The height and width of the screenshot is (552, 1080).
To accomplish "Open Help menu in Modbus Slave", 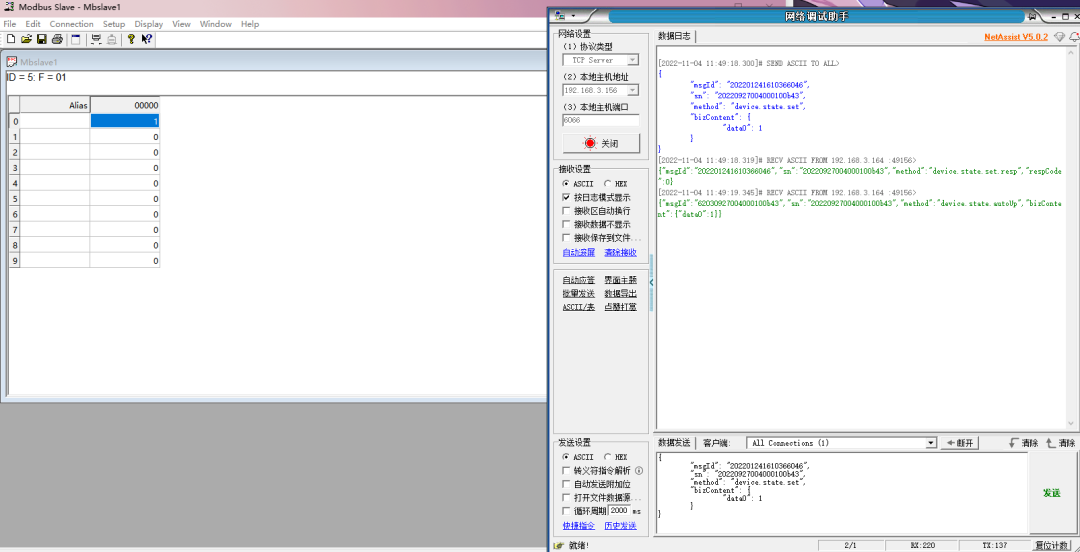I will [x=250, y=24].
